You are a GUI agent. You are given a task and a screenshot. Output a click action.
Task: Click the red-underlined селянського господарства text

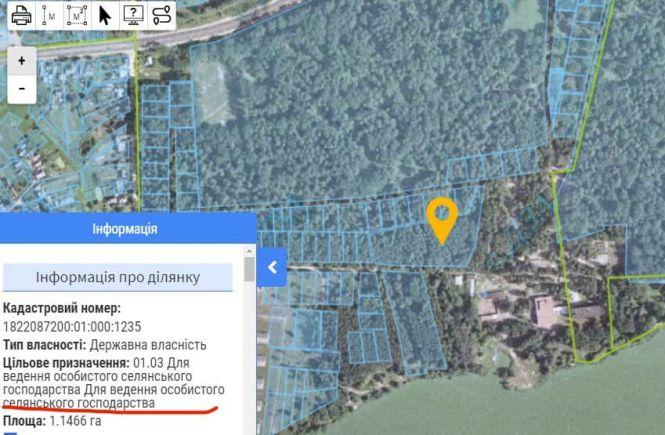click(x=79, y=403)
